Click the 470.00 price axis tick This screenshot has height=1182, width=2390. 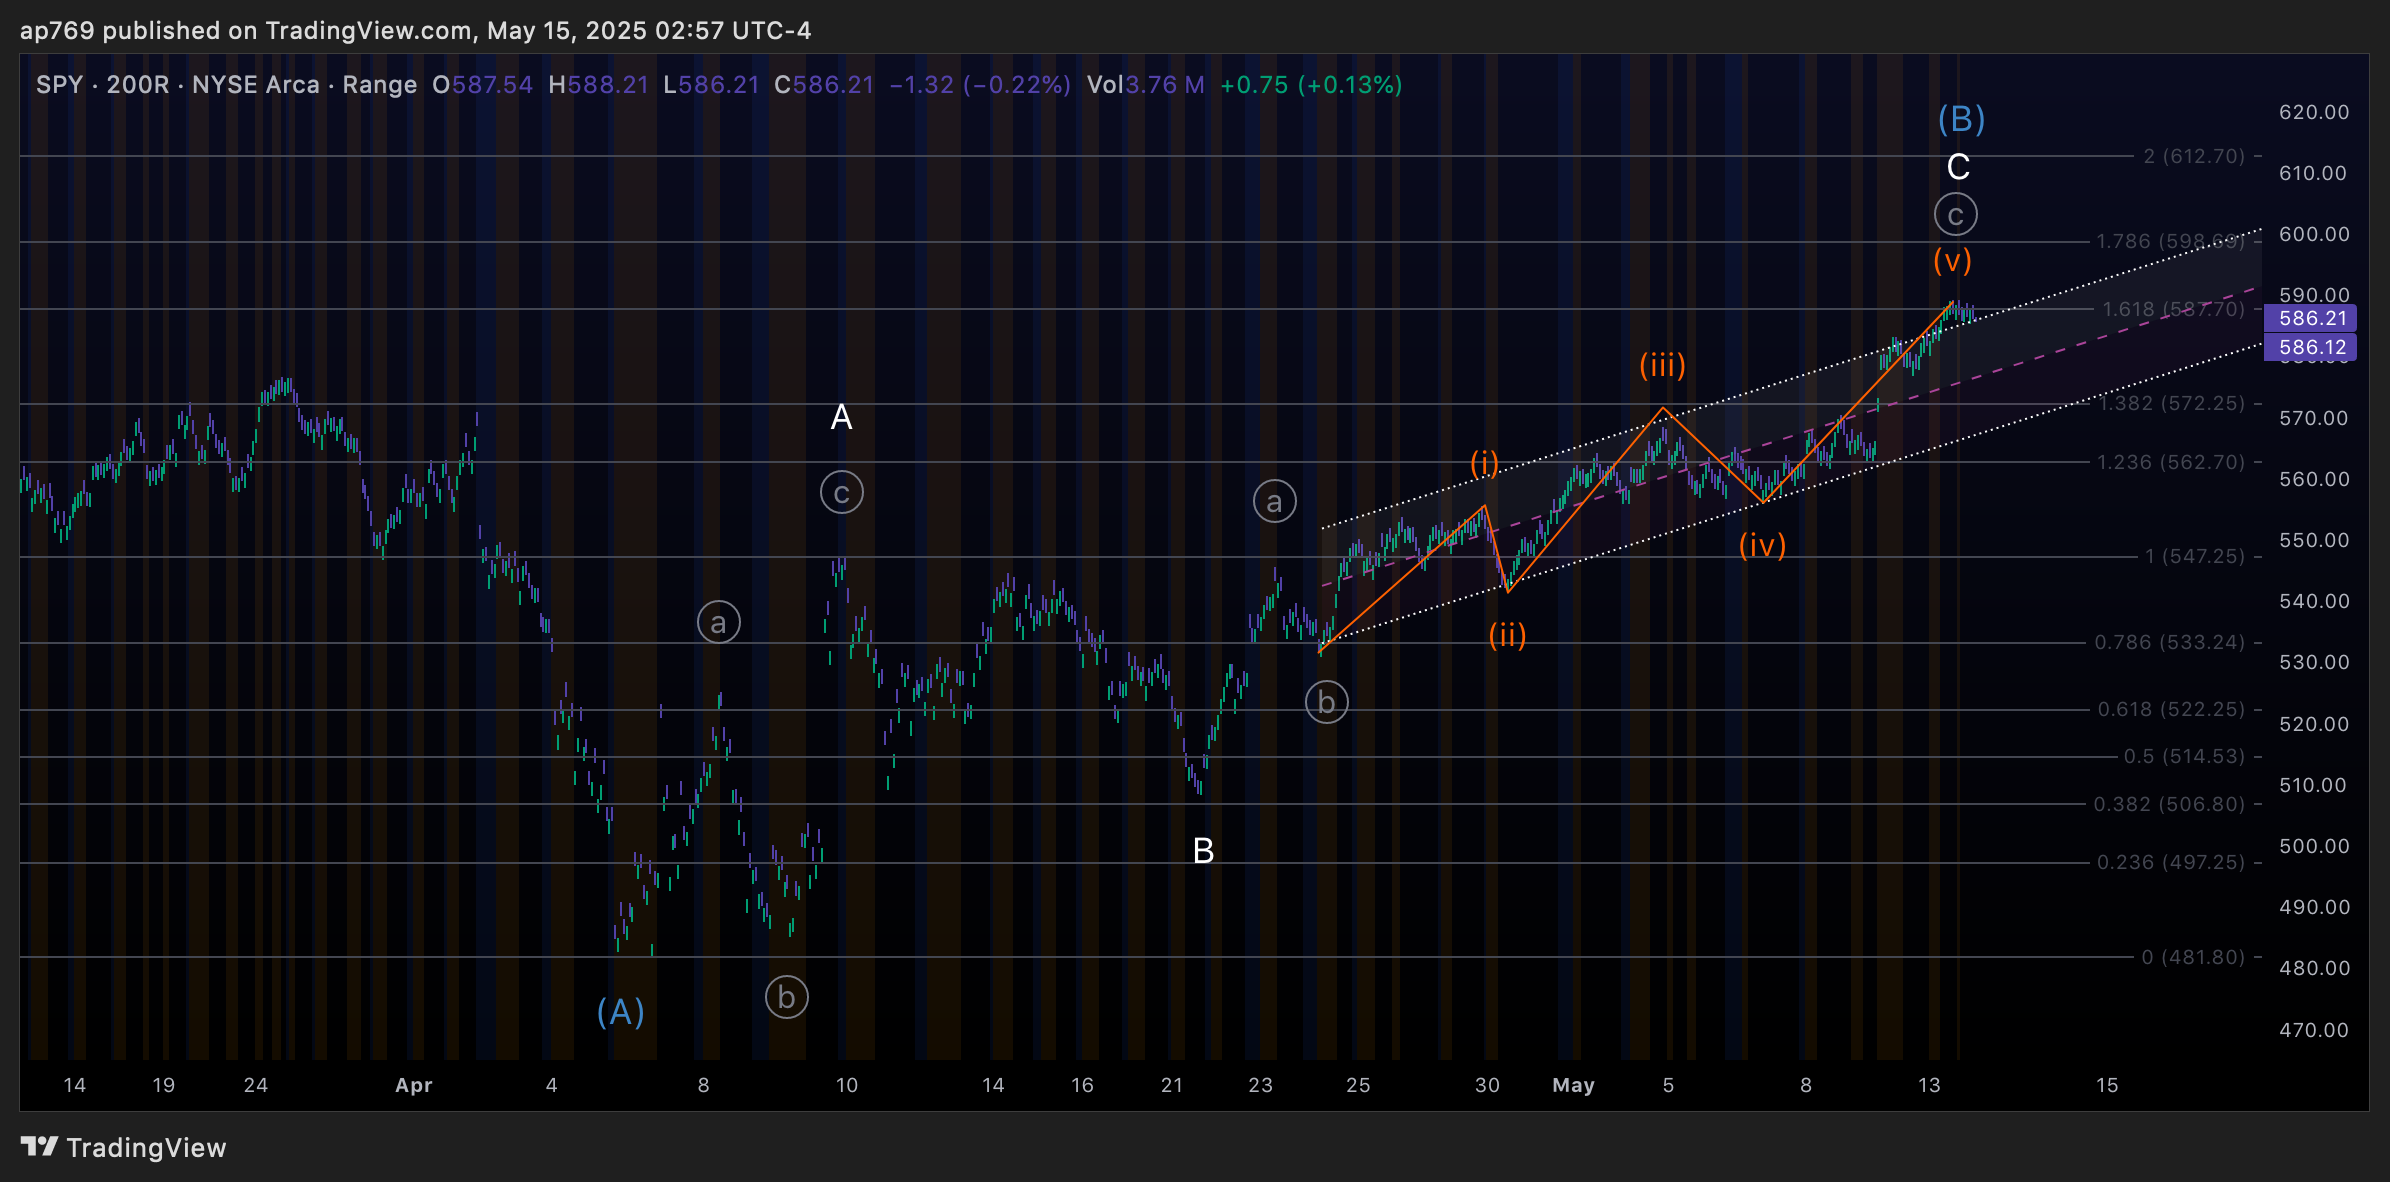(x=2314, y=1030)
